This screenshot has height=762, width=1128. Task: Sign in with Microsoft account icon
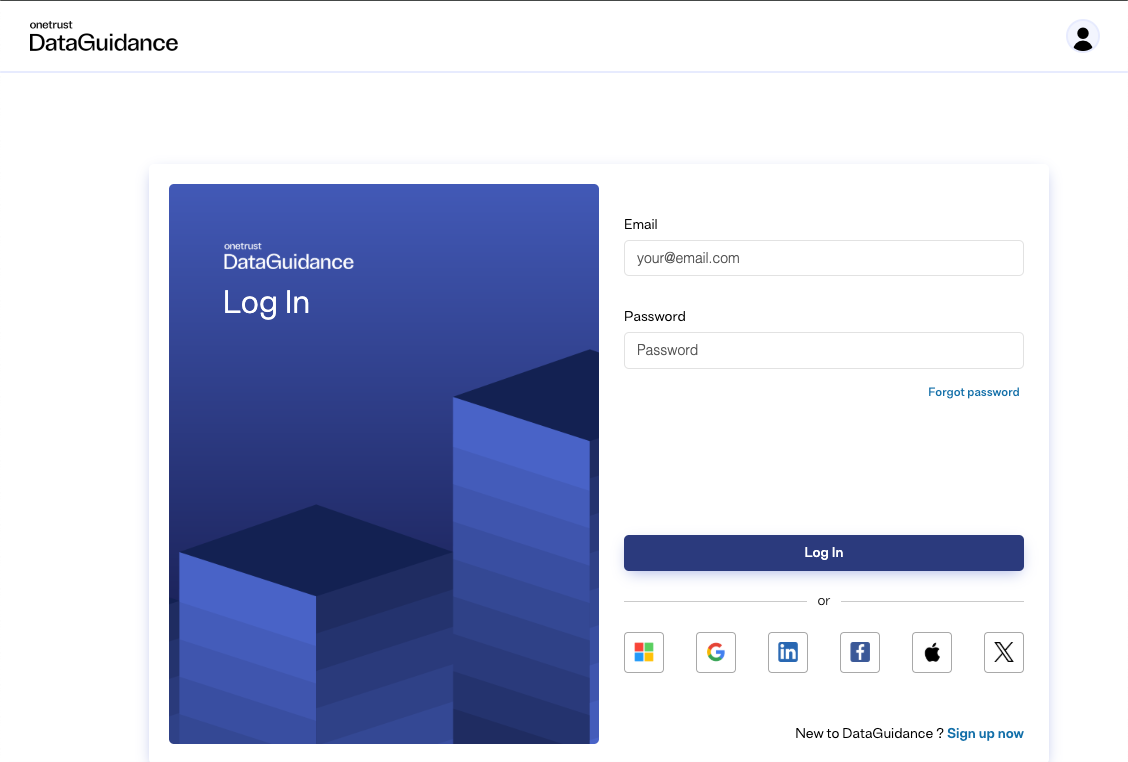tap(644, 653)
